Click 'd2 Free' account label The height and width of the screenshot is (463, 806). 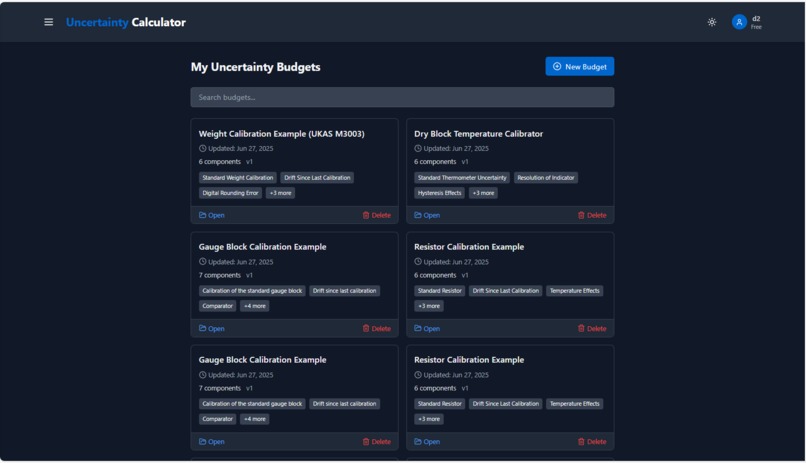coord(756,23)
